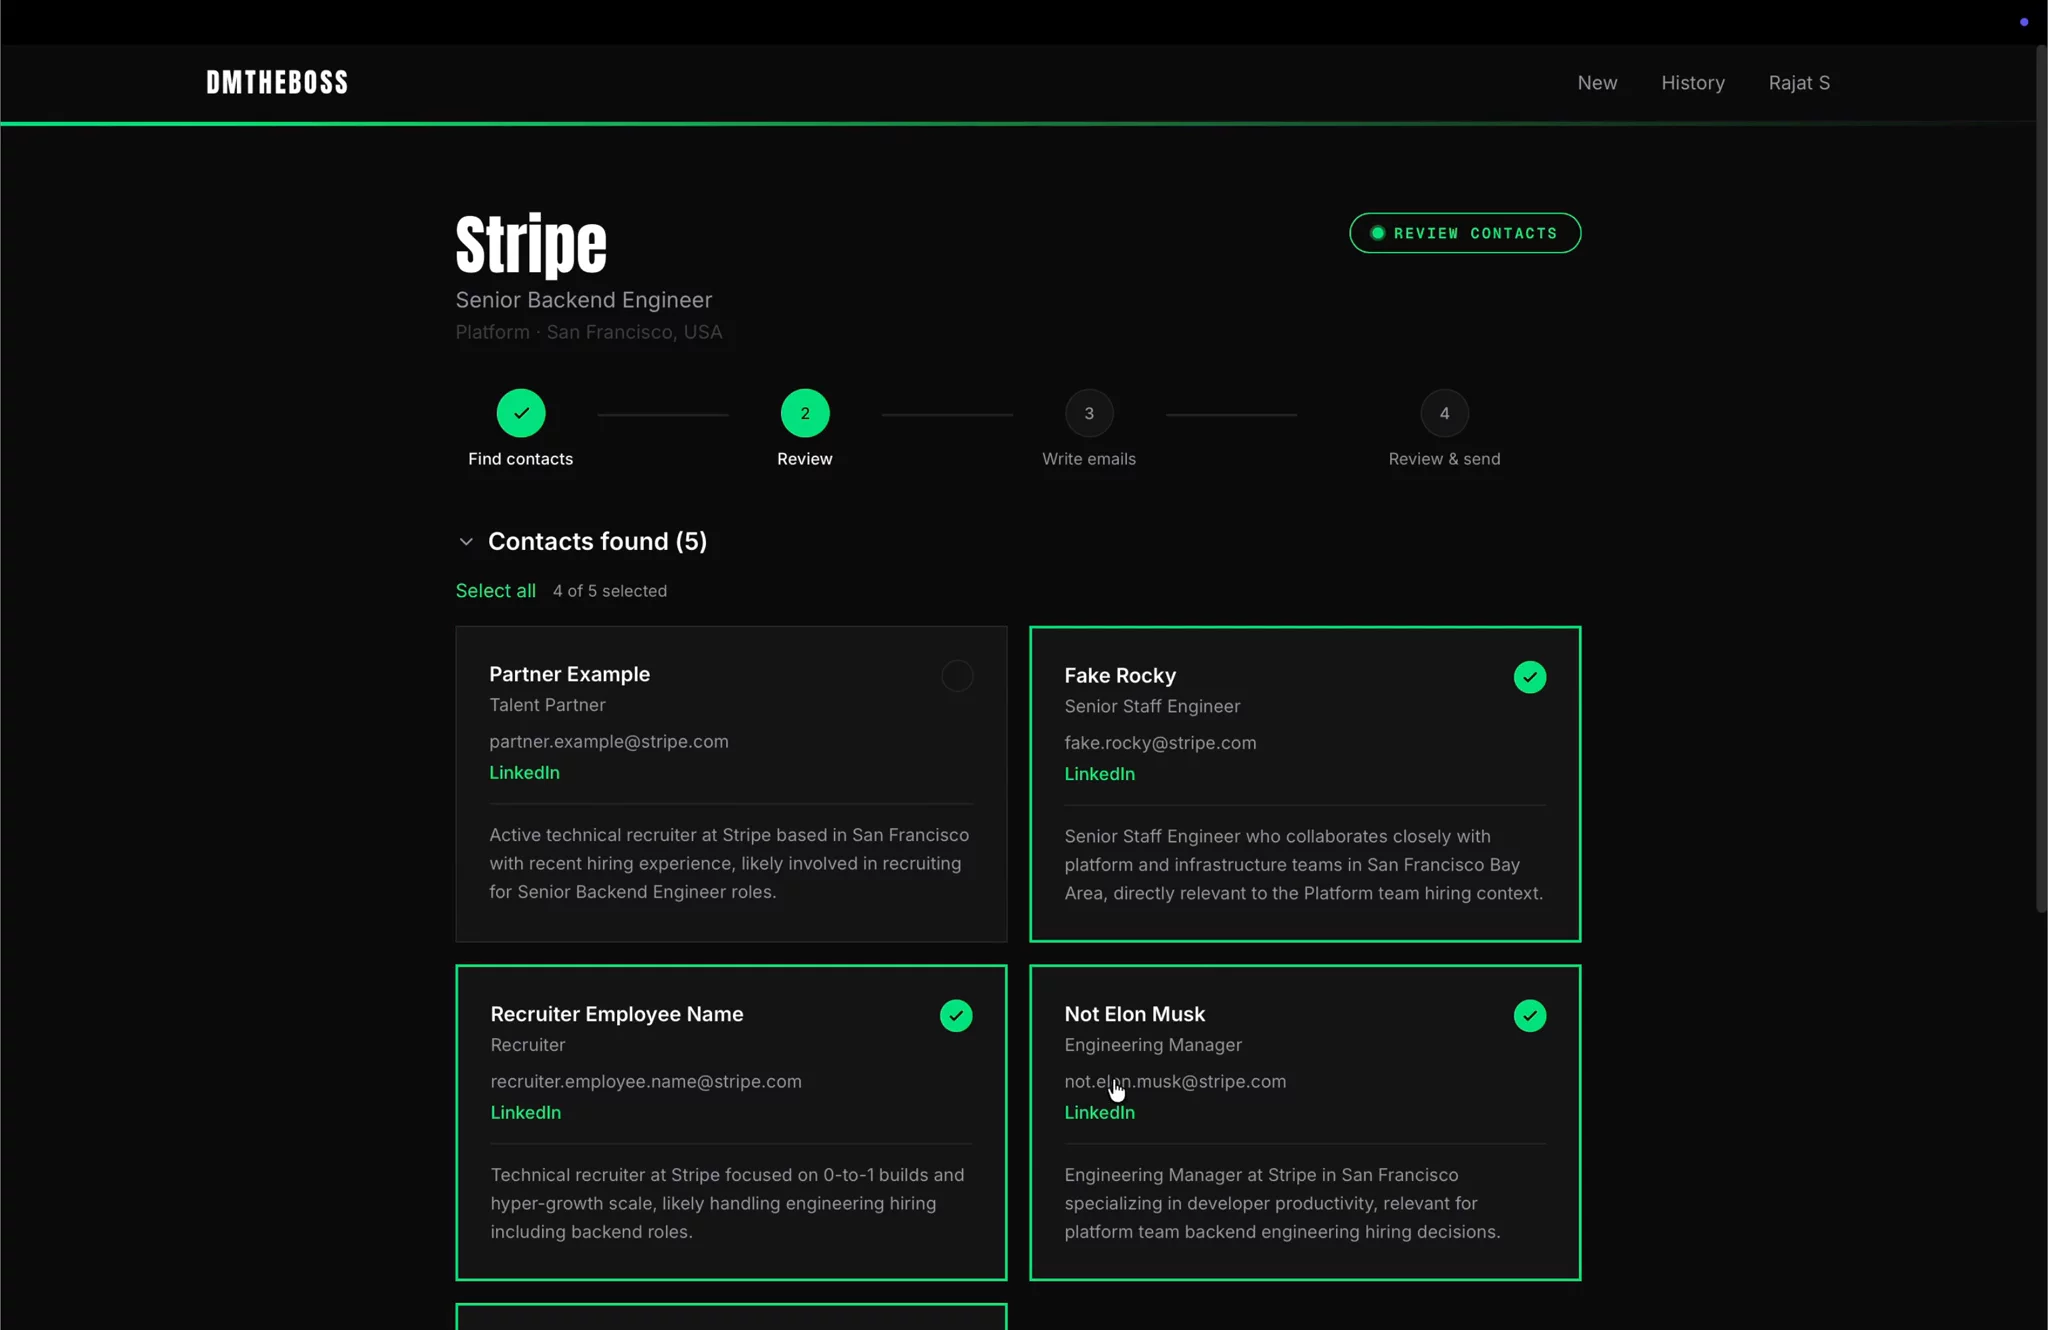Click the DMTHEBOSS logo
2048x1330 pixels.
277,82
